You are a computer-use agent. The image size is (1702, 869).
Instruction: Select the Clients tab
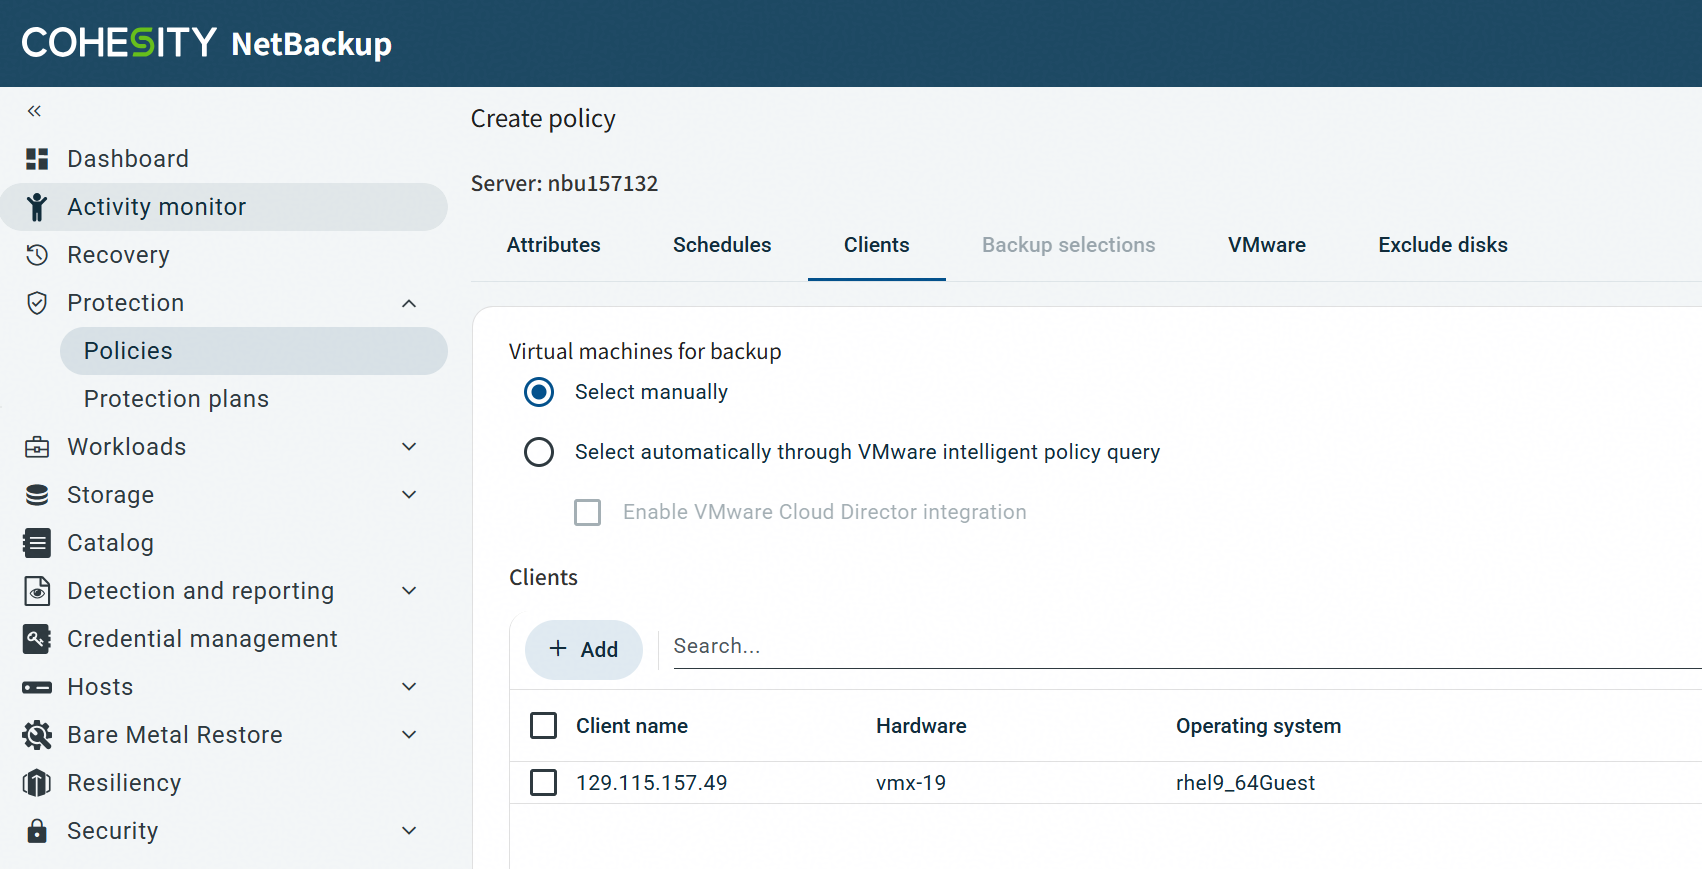click(877, 245)
